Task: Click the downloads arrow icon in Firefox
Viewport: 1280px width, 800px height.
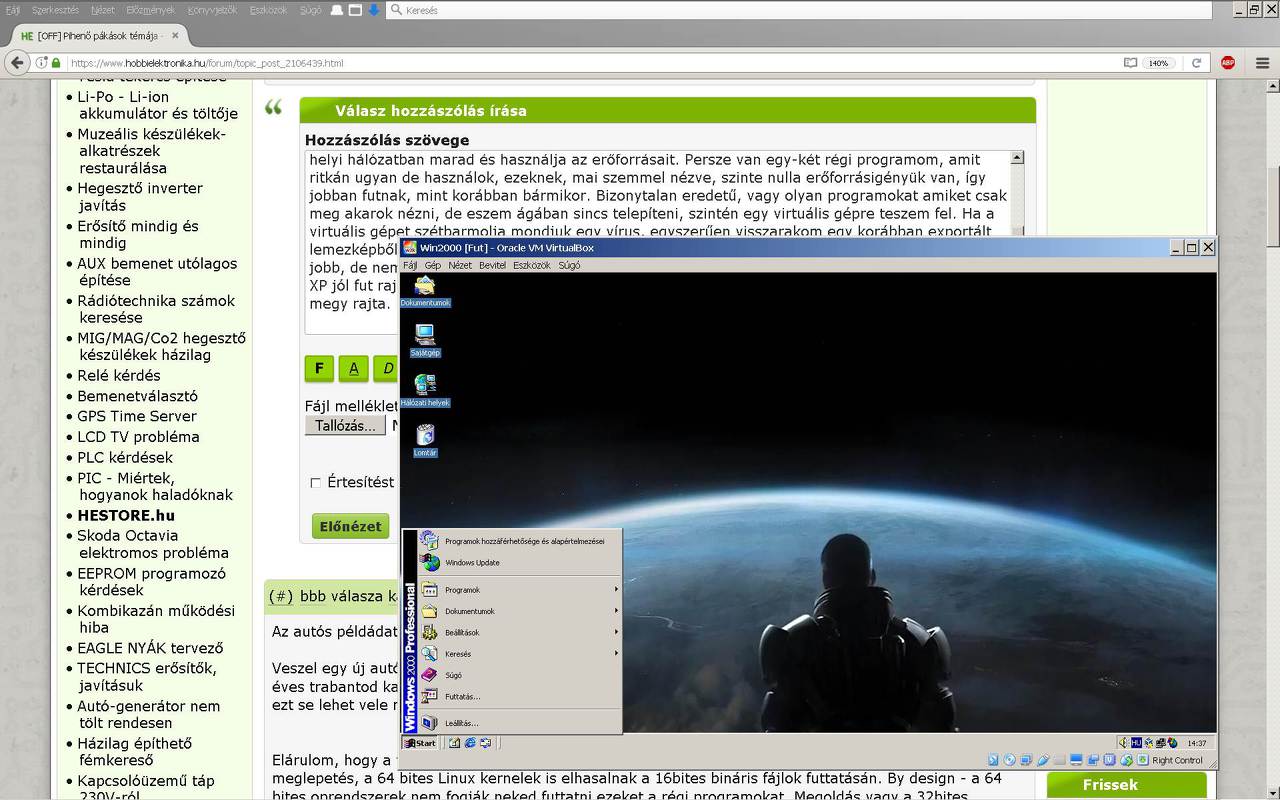Action: pyautogui.click(x=373, y=10)
